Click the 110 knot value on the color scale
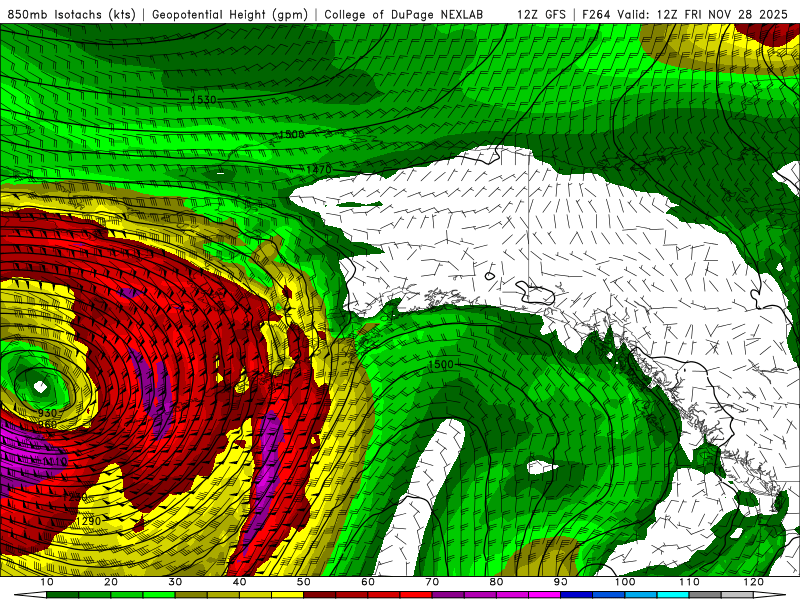 689,582
